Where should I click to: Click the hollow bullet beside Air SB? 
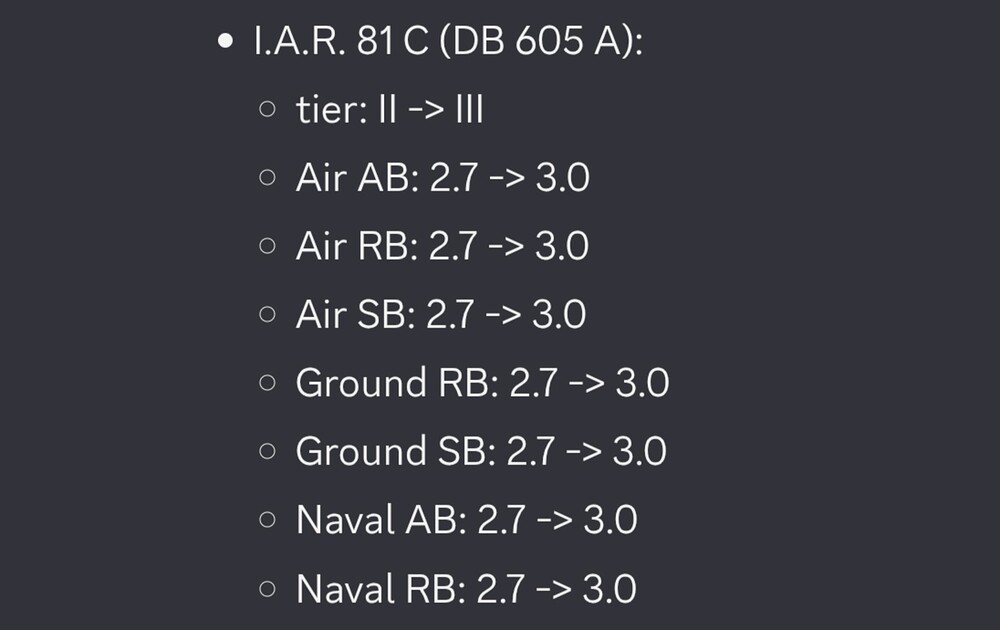pos(268,314)
